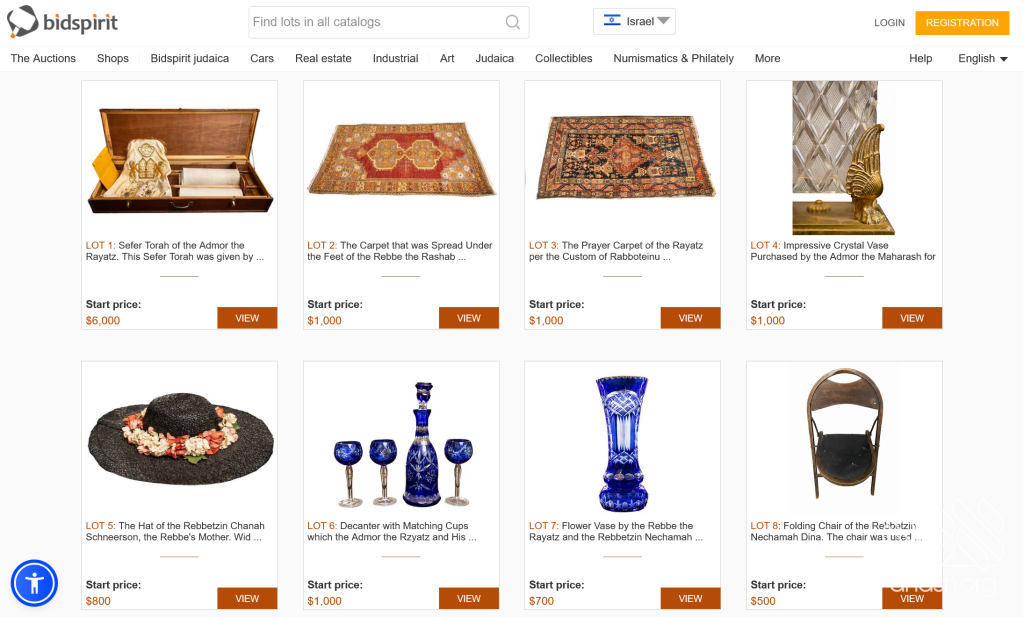Open the accessibility widget icon
Image resolution: width=1024 pixels, height=617 pixels.
34,583
